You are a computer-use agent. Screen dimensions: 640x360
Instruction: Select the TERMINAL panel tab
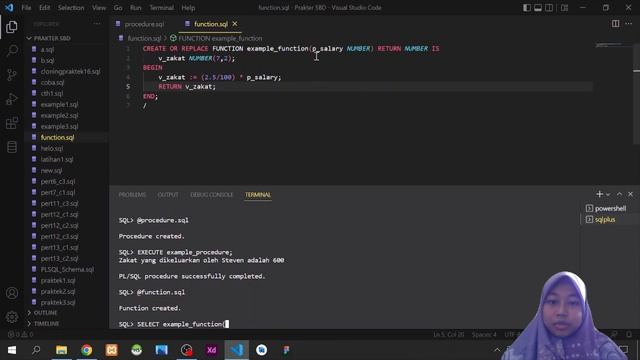pos(258,195)
